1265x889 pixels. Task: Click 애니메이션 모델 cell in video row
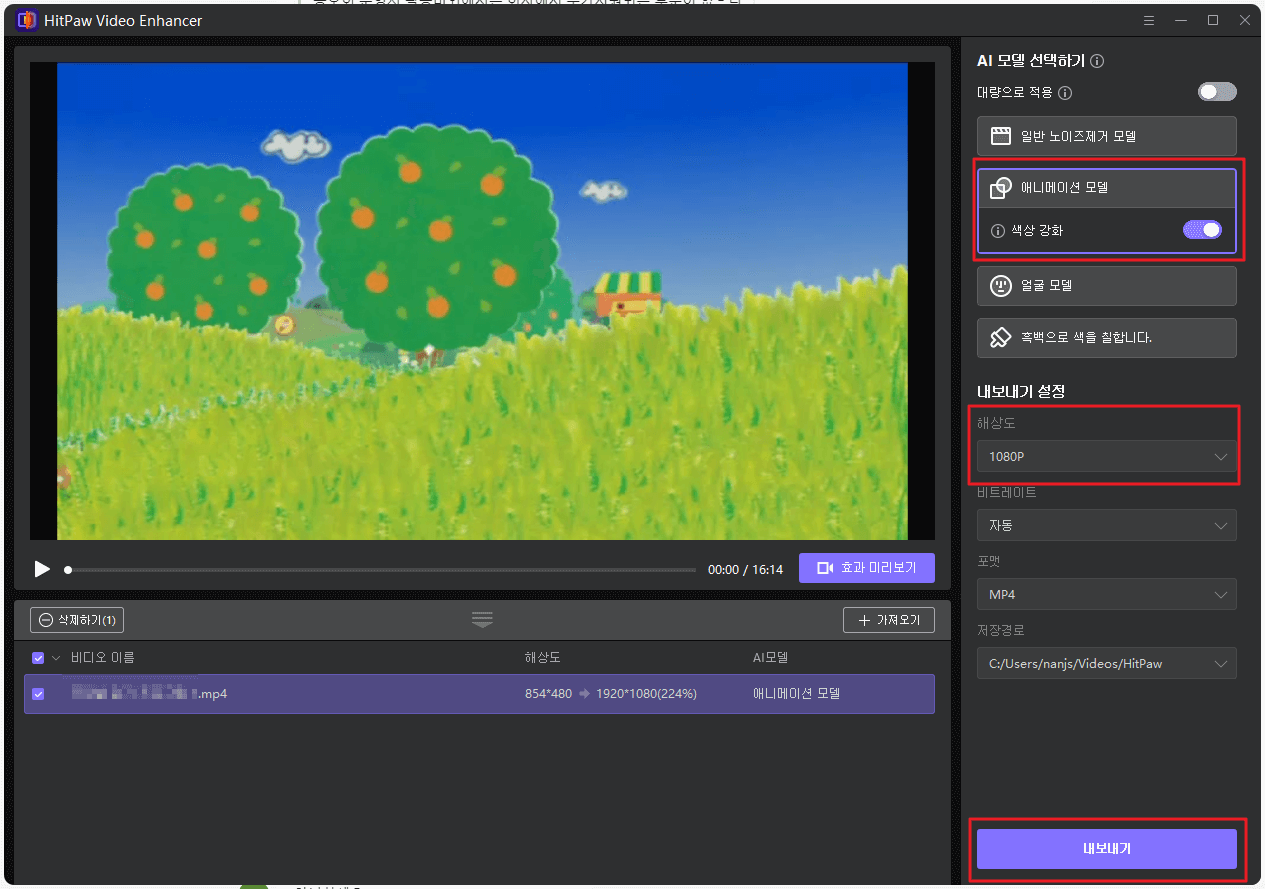pyautogui.click(x=796, y=693)
